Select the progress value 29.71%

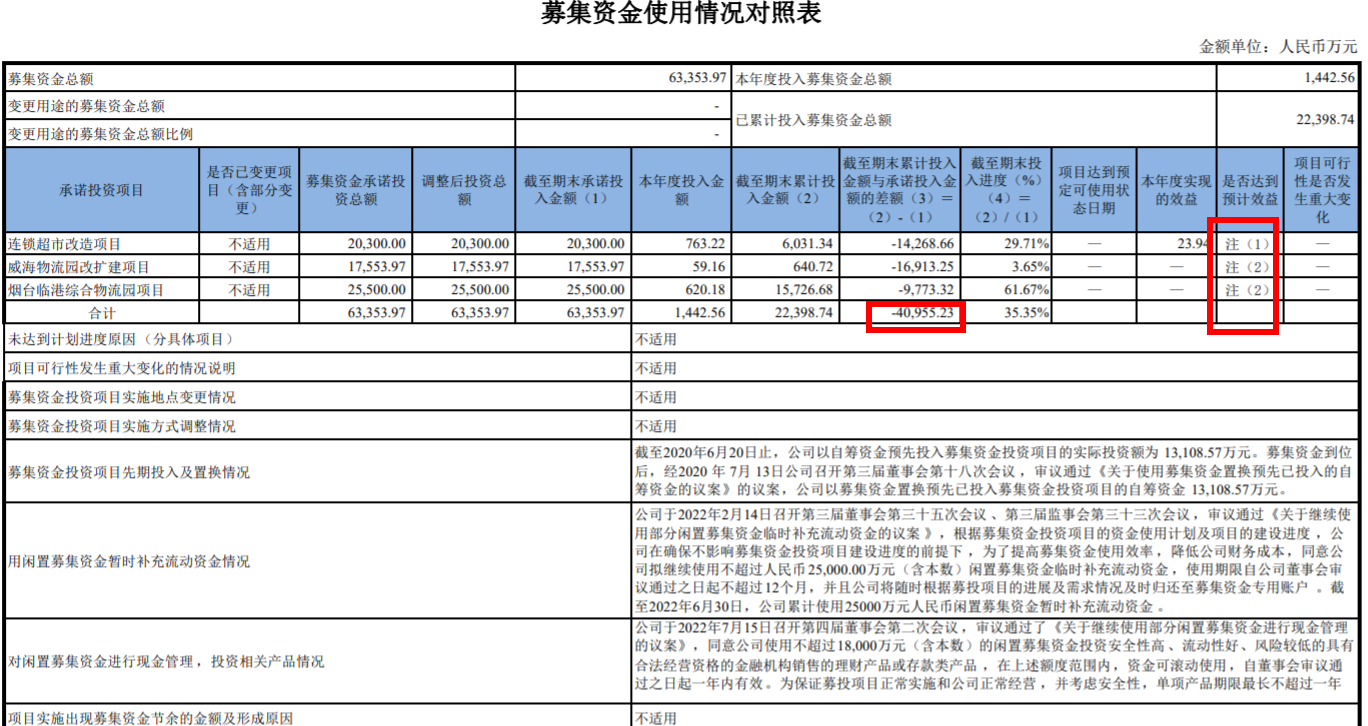click(x=1028, y=244)
